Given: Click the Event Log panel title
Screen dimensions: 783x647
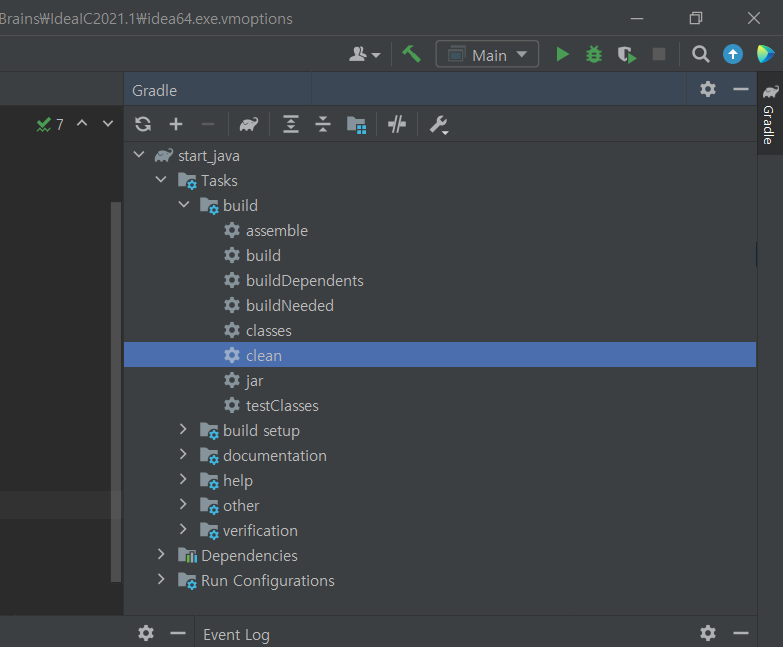Looking at the screenshot, I should (x=236, y=635).
